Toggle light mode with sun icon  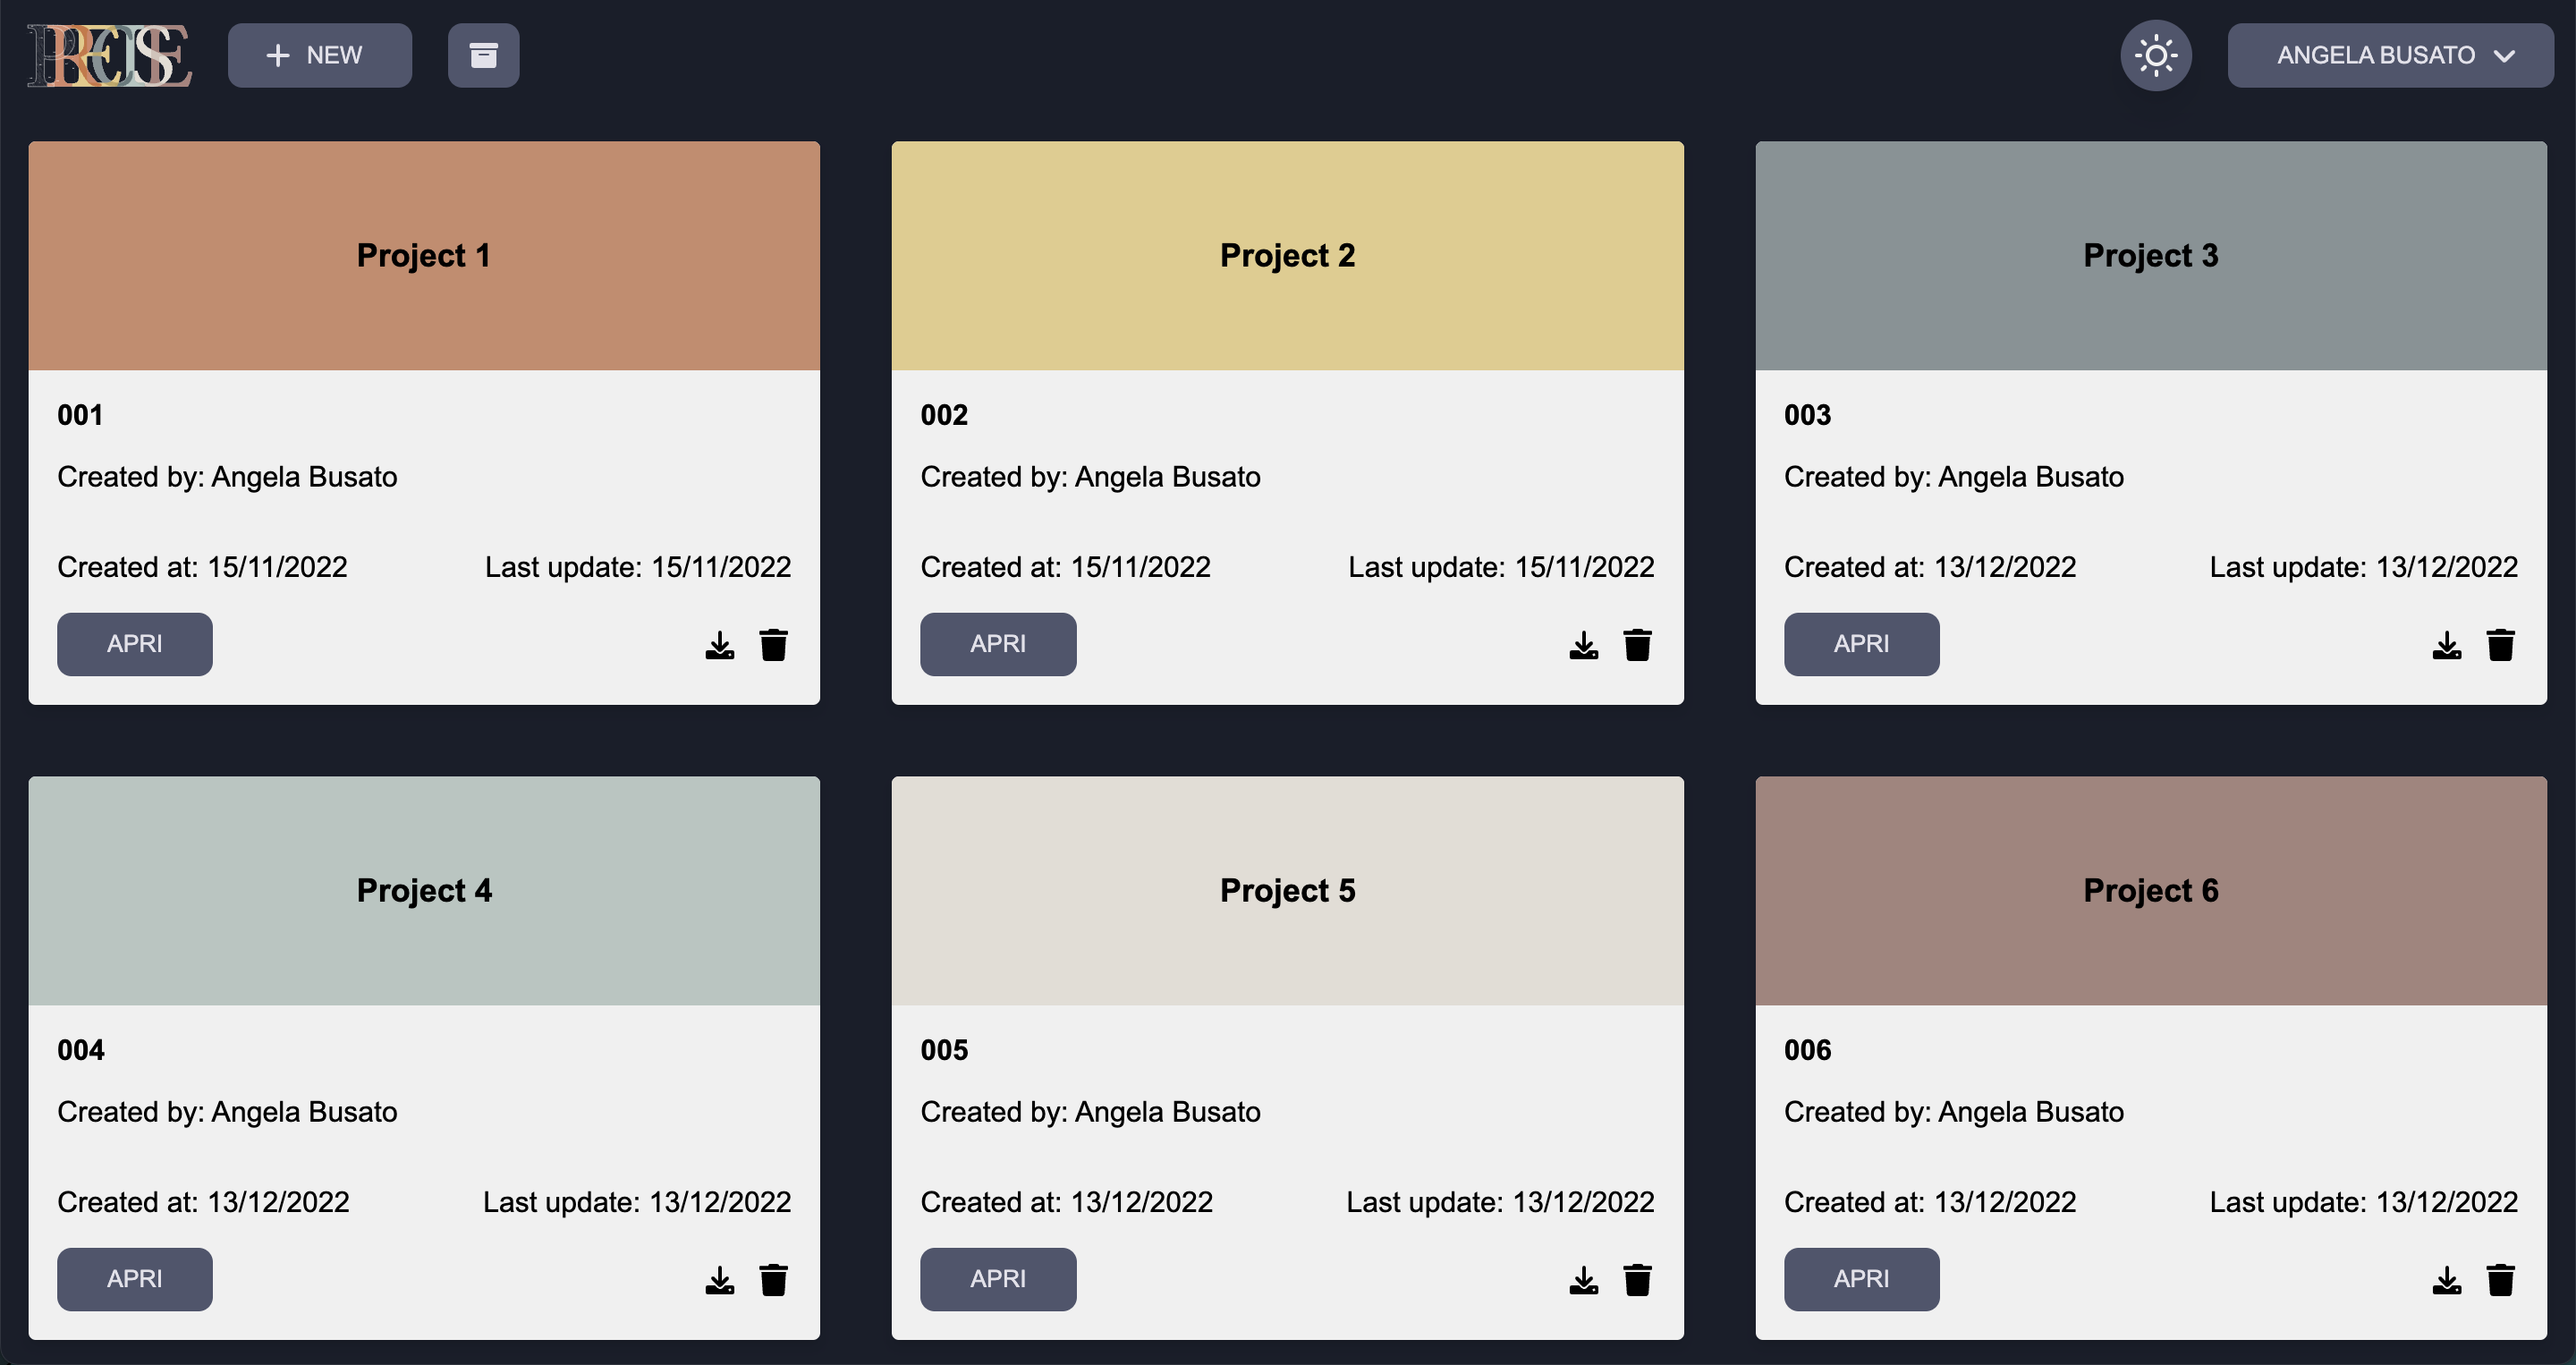click(2155, 55)
